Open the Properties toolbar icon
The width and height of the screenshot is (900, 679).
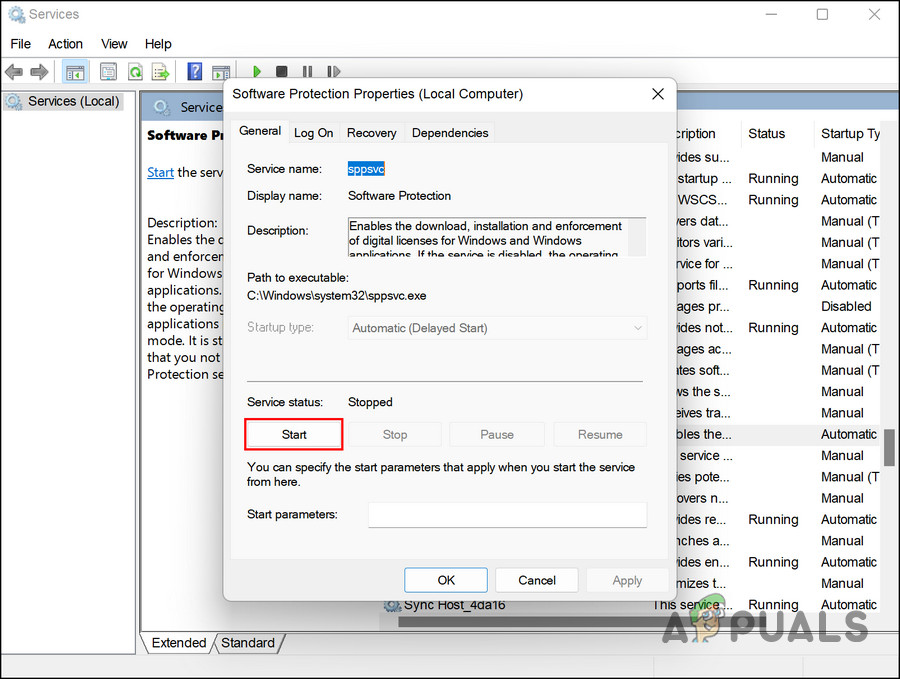coord(108,72)
